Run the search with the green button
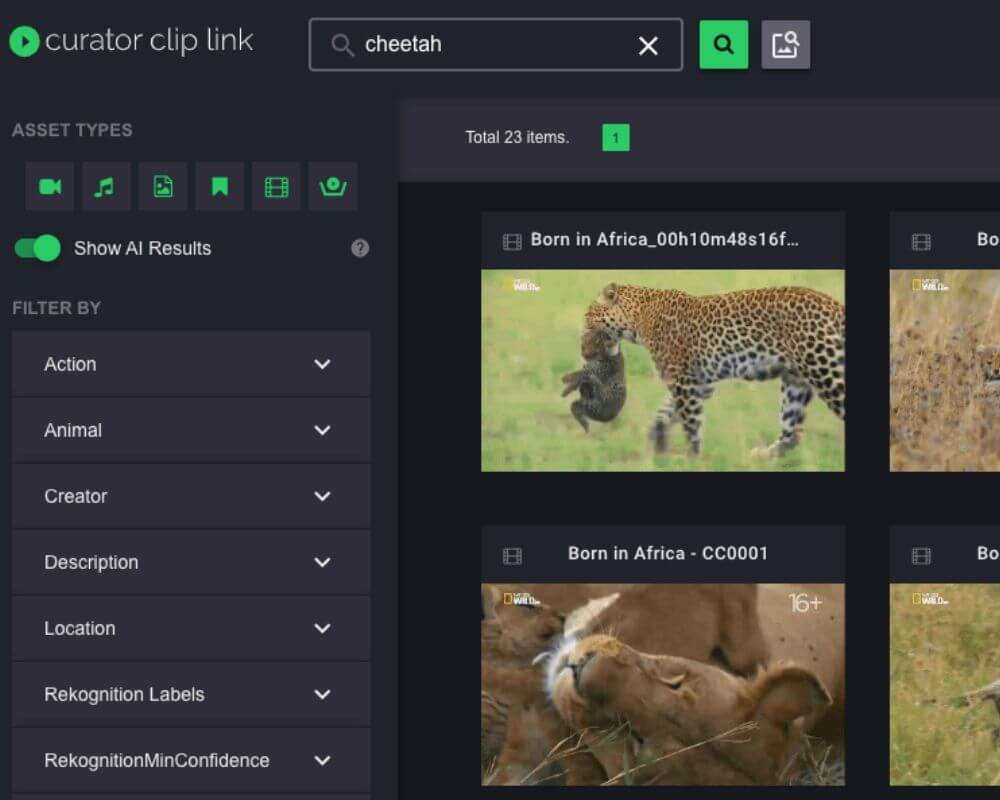Image resolution: width=1000 pixels, height=800 pixels. pos(723,44)
